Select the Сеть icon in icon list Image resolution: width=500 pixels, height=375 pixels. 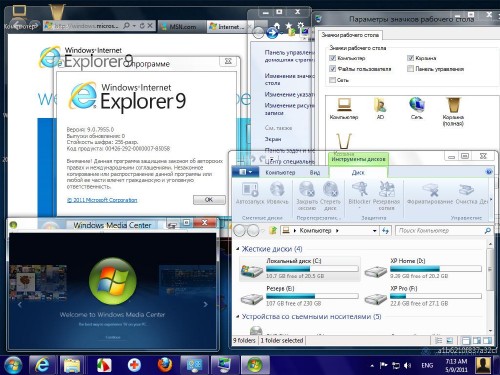point(417,109)
